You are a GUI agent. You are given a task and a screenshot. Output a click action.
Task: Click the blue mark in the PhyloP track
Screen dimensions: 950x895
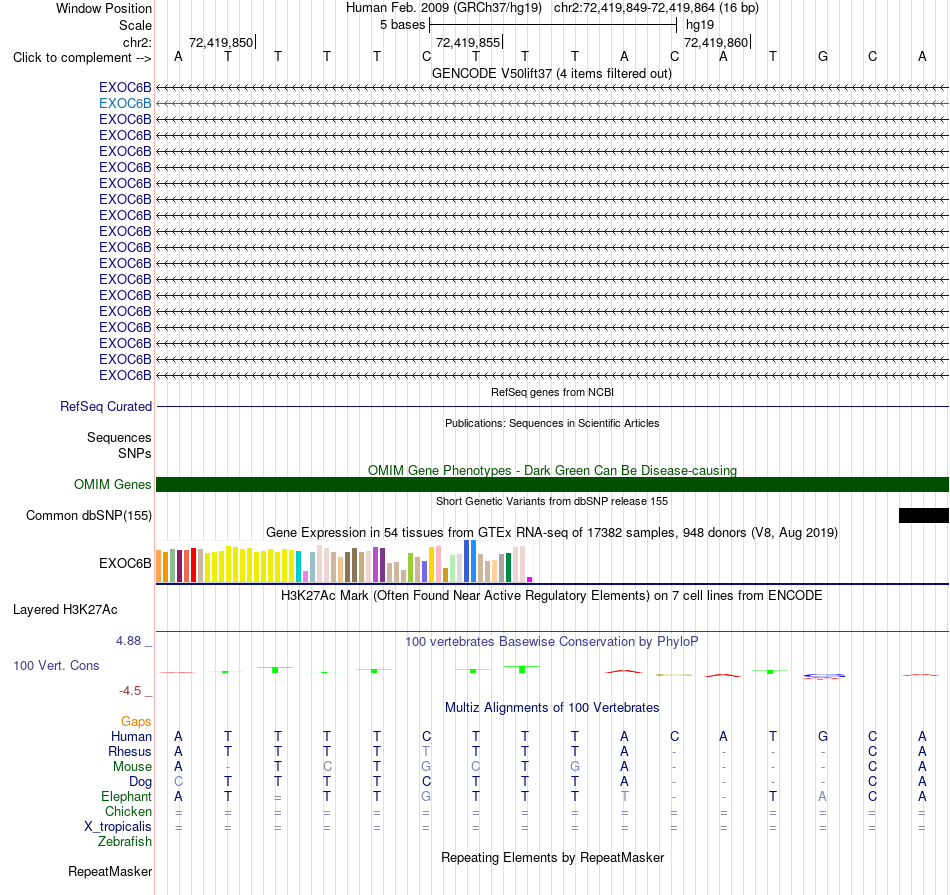(x=824, y=675)
